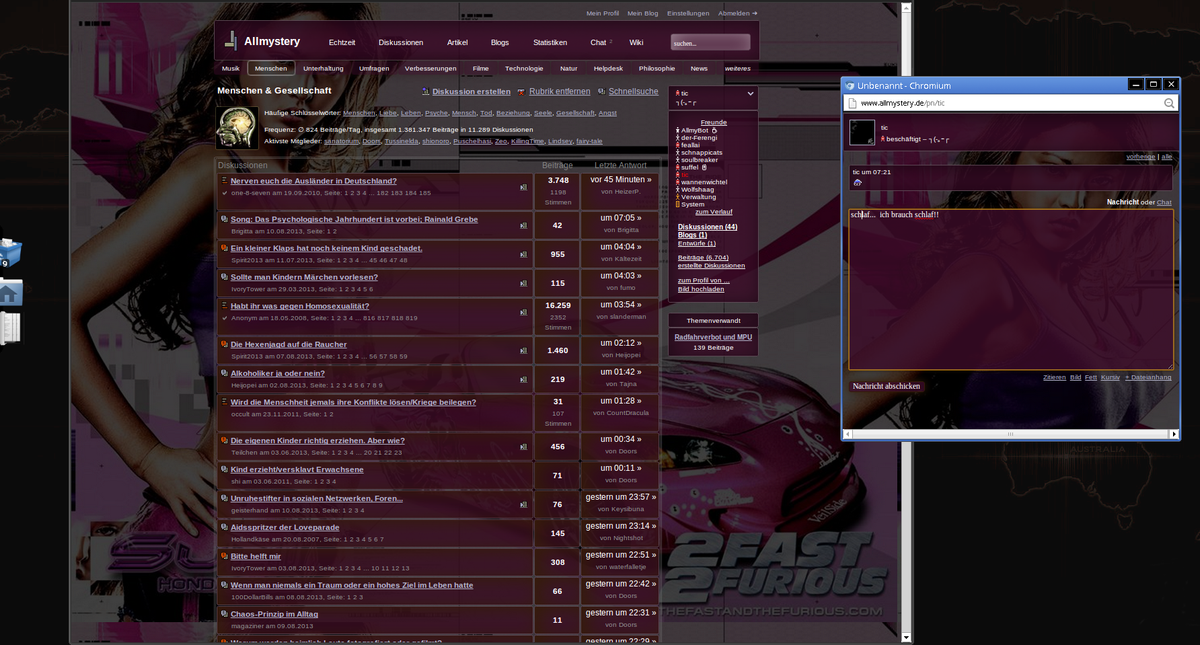This screenshot has height=645, width=1200.
Task: Expand the weiteres categories menu
Action: click(738, 68)
